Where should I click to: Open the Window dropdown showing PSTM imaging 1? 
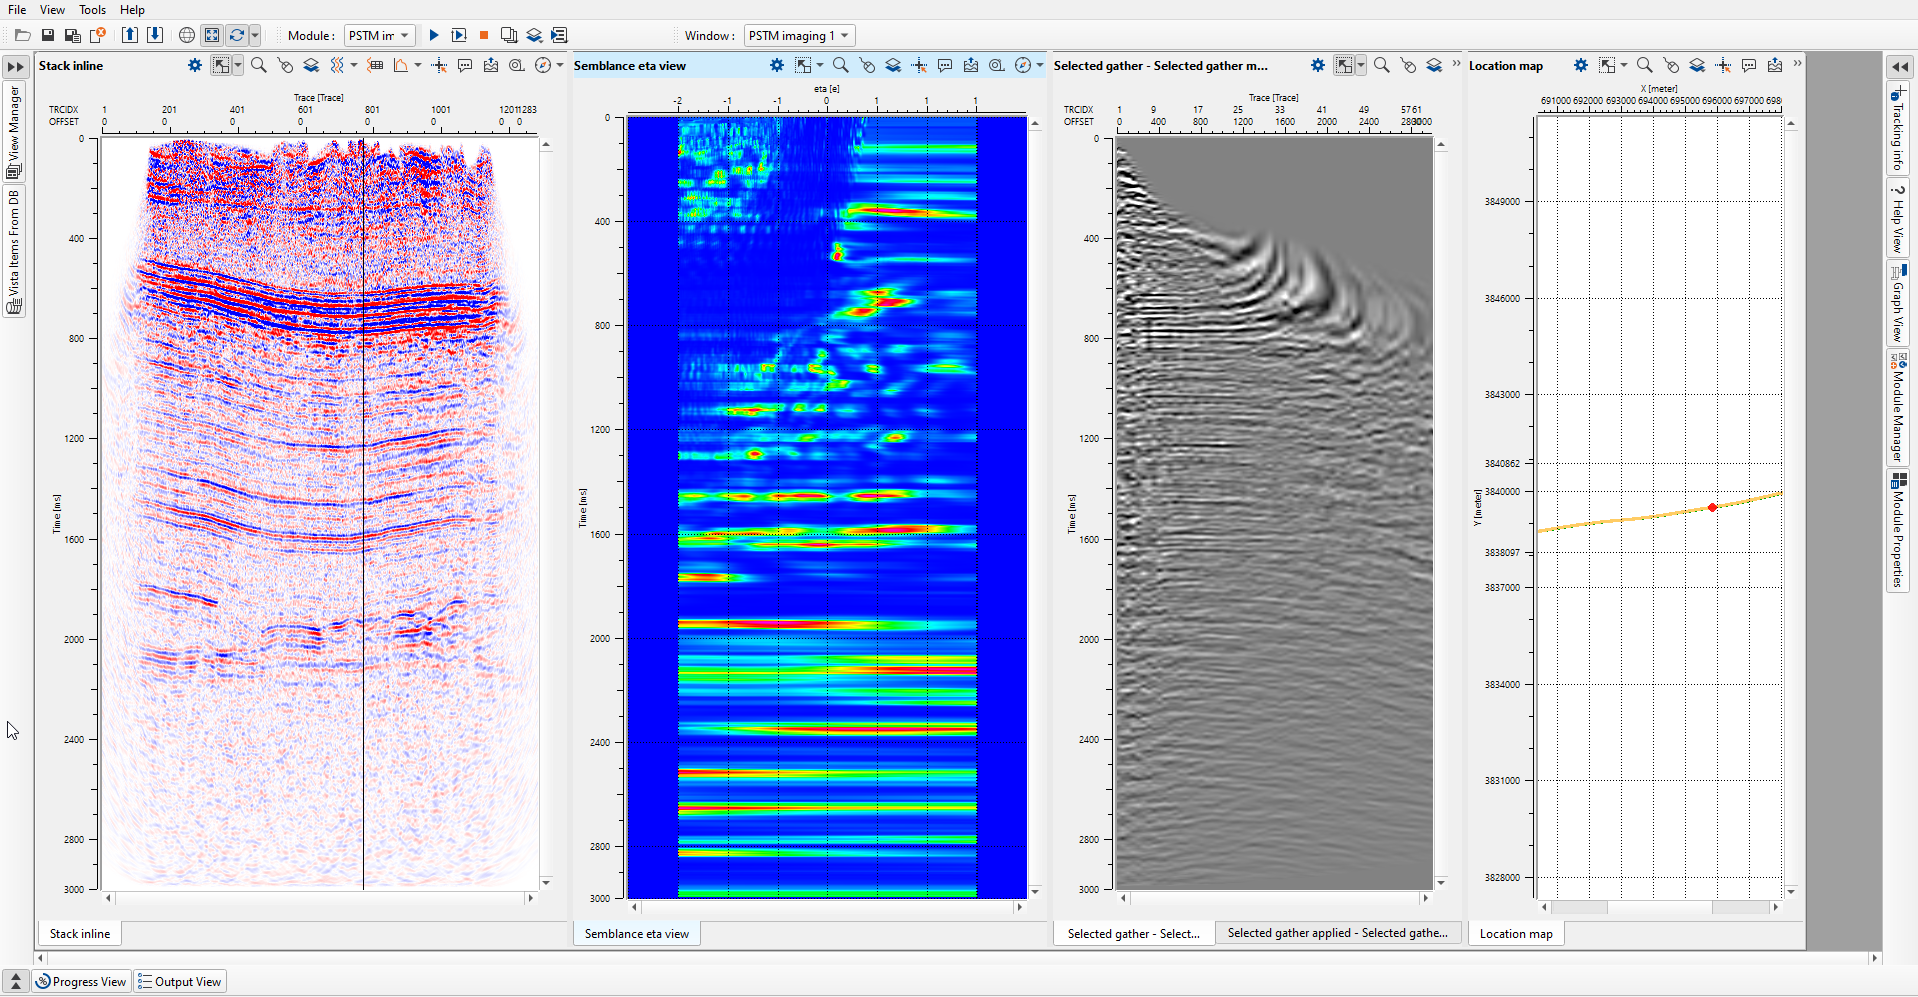click(x=798, y=35)
